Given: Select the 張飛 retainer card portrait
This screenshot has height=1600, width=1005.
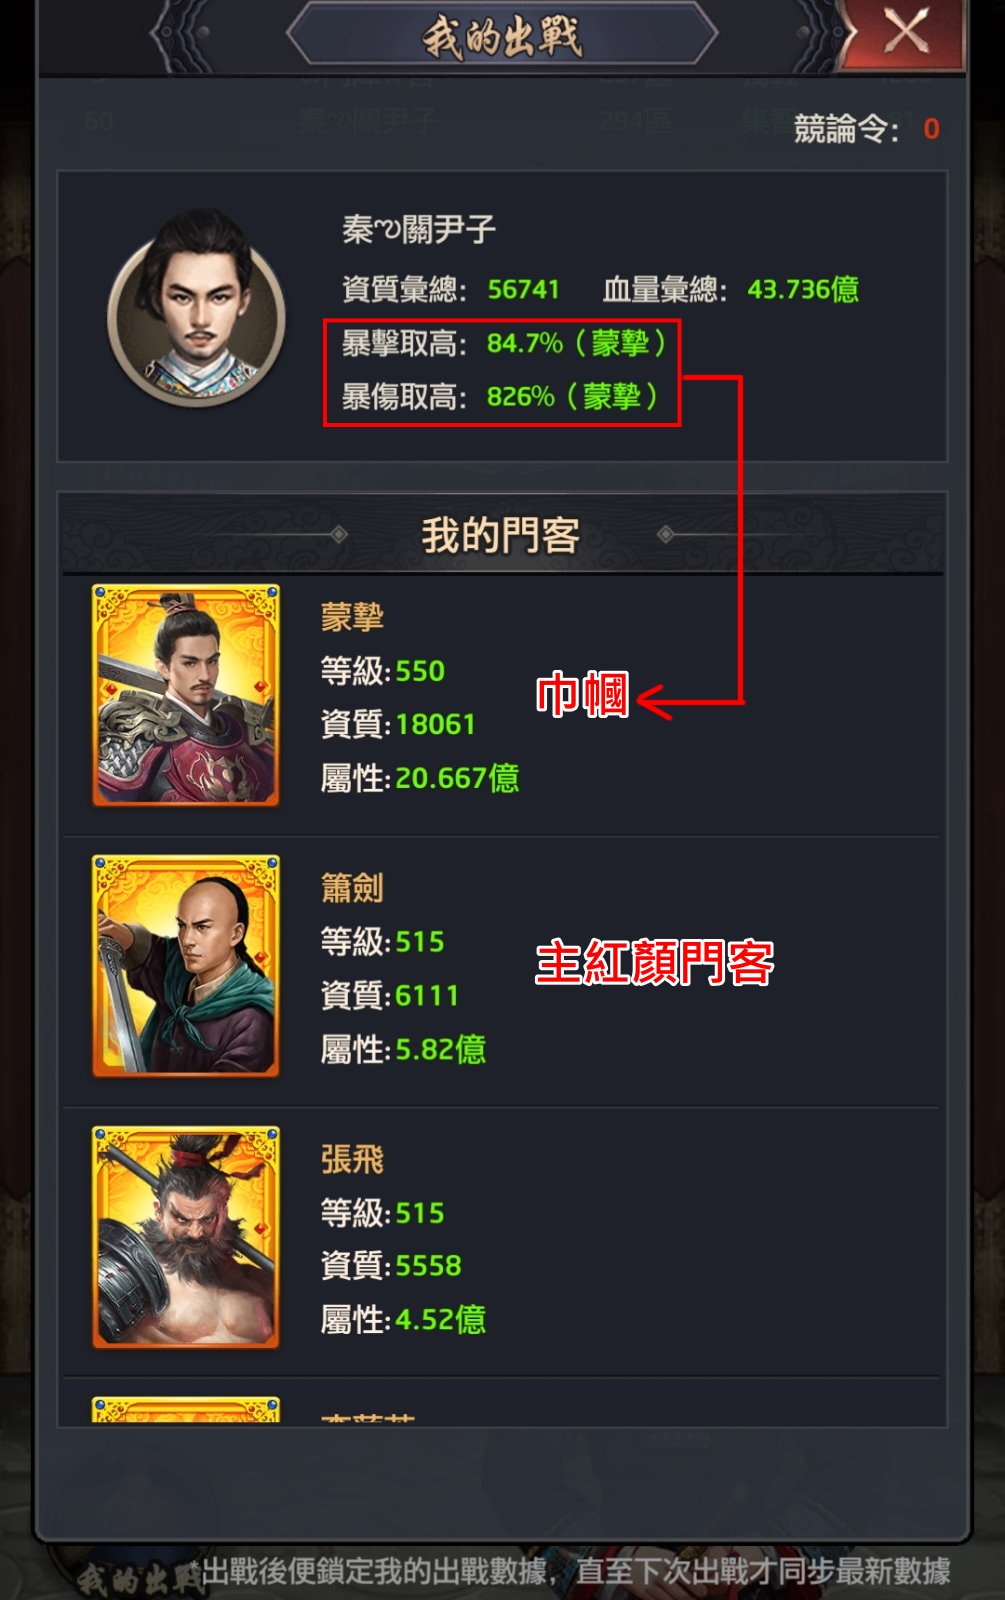Looking at the screenshot, I should (186, 1237).
